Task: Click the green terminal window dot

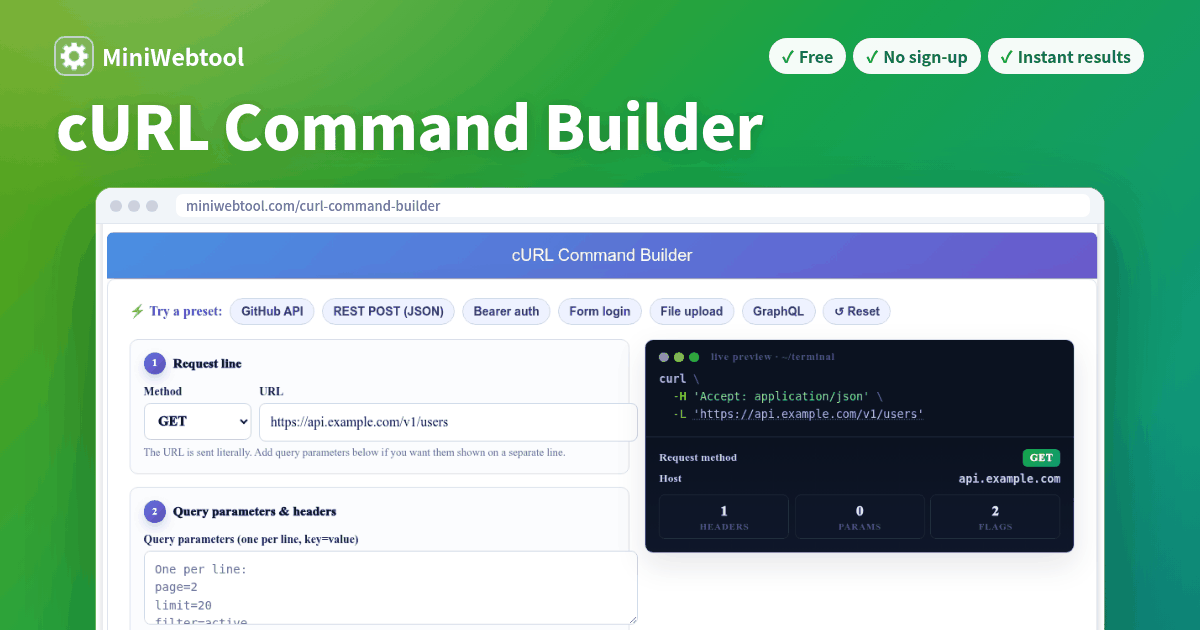Action: tap(694, 357)
